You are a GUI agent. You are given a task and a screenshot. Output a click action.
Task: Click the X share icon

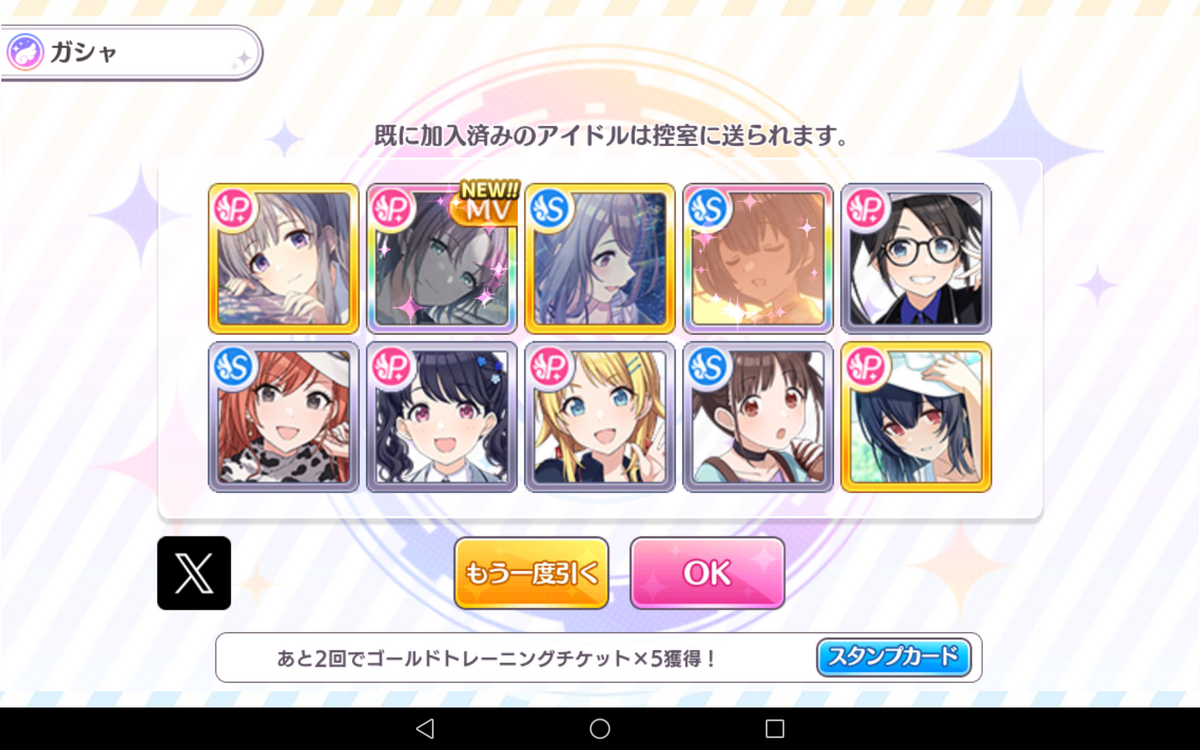click(194, 573)
